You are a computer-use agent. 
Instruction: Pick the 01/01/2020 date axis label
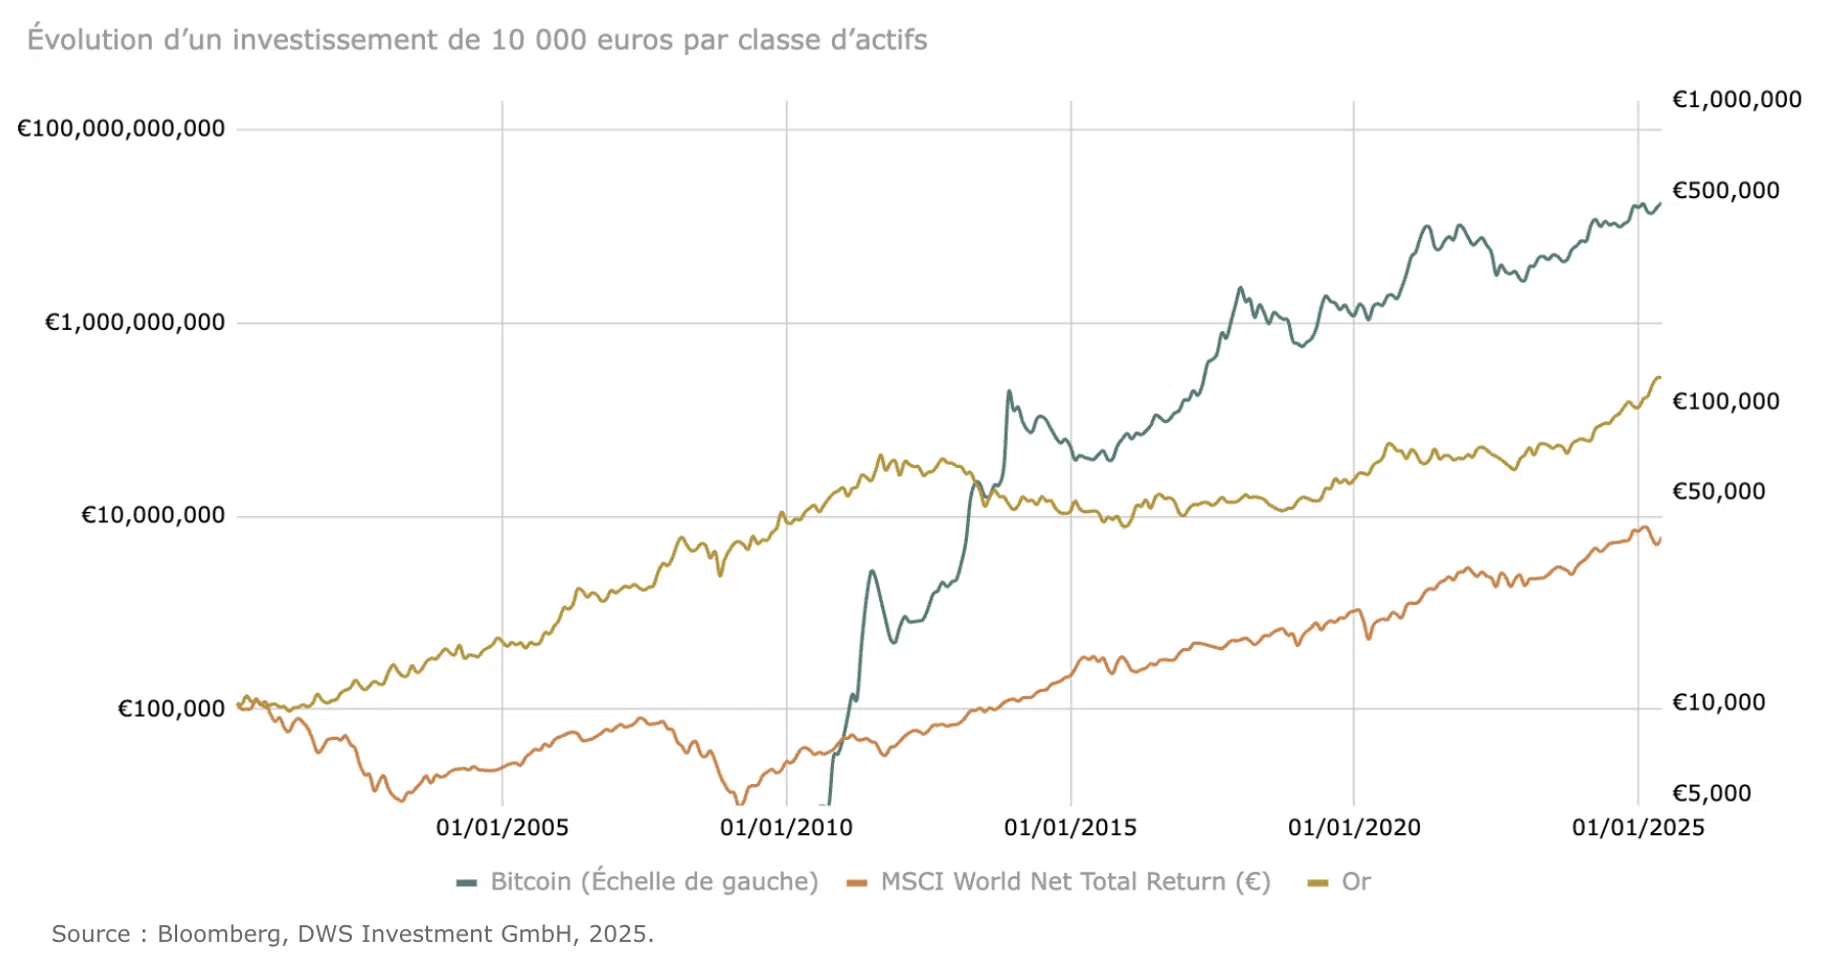pos(1354,828)
